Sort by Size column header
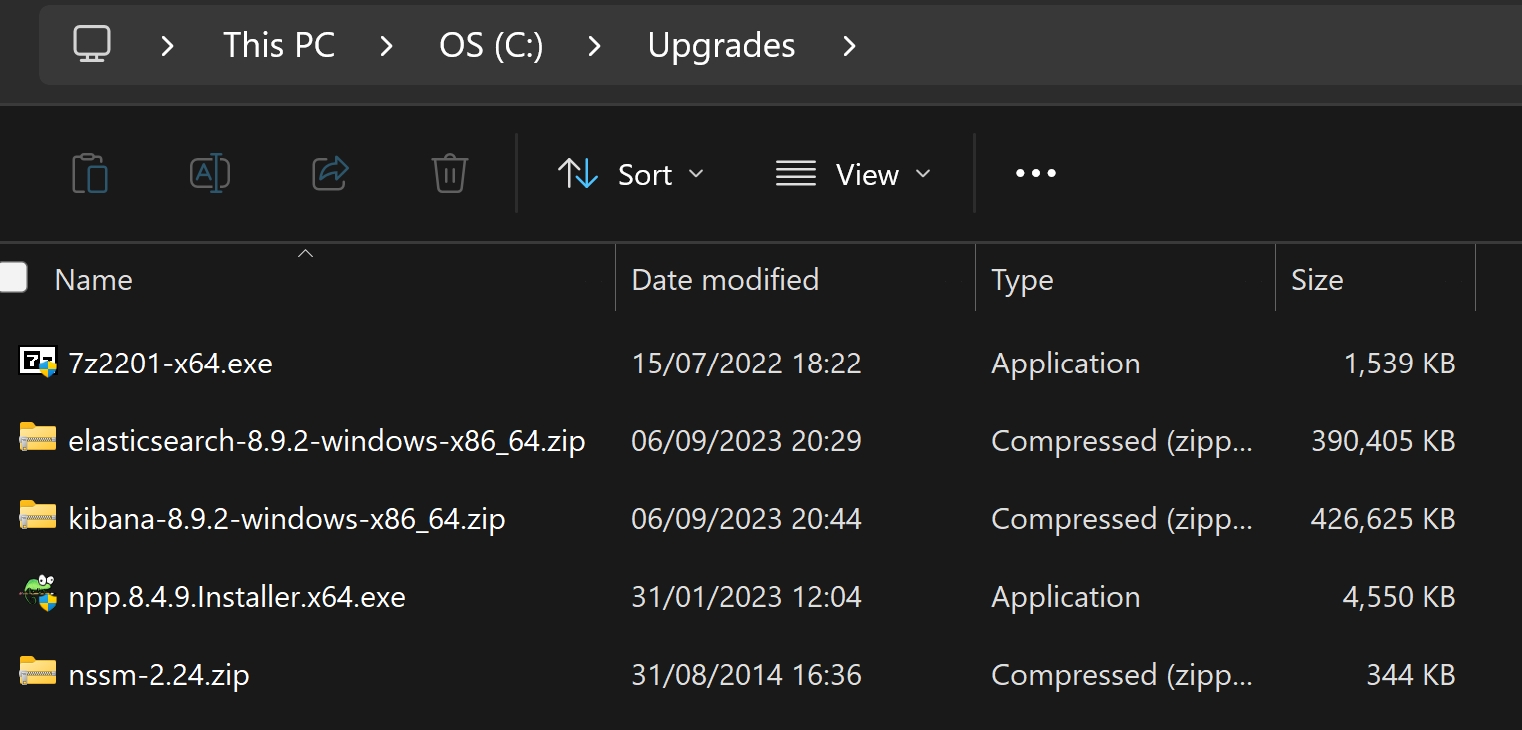Viewport: 1522px width, 730px height. (1317, 280)
